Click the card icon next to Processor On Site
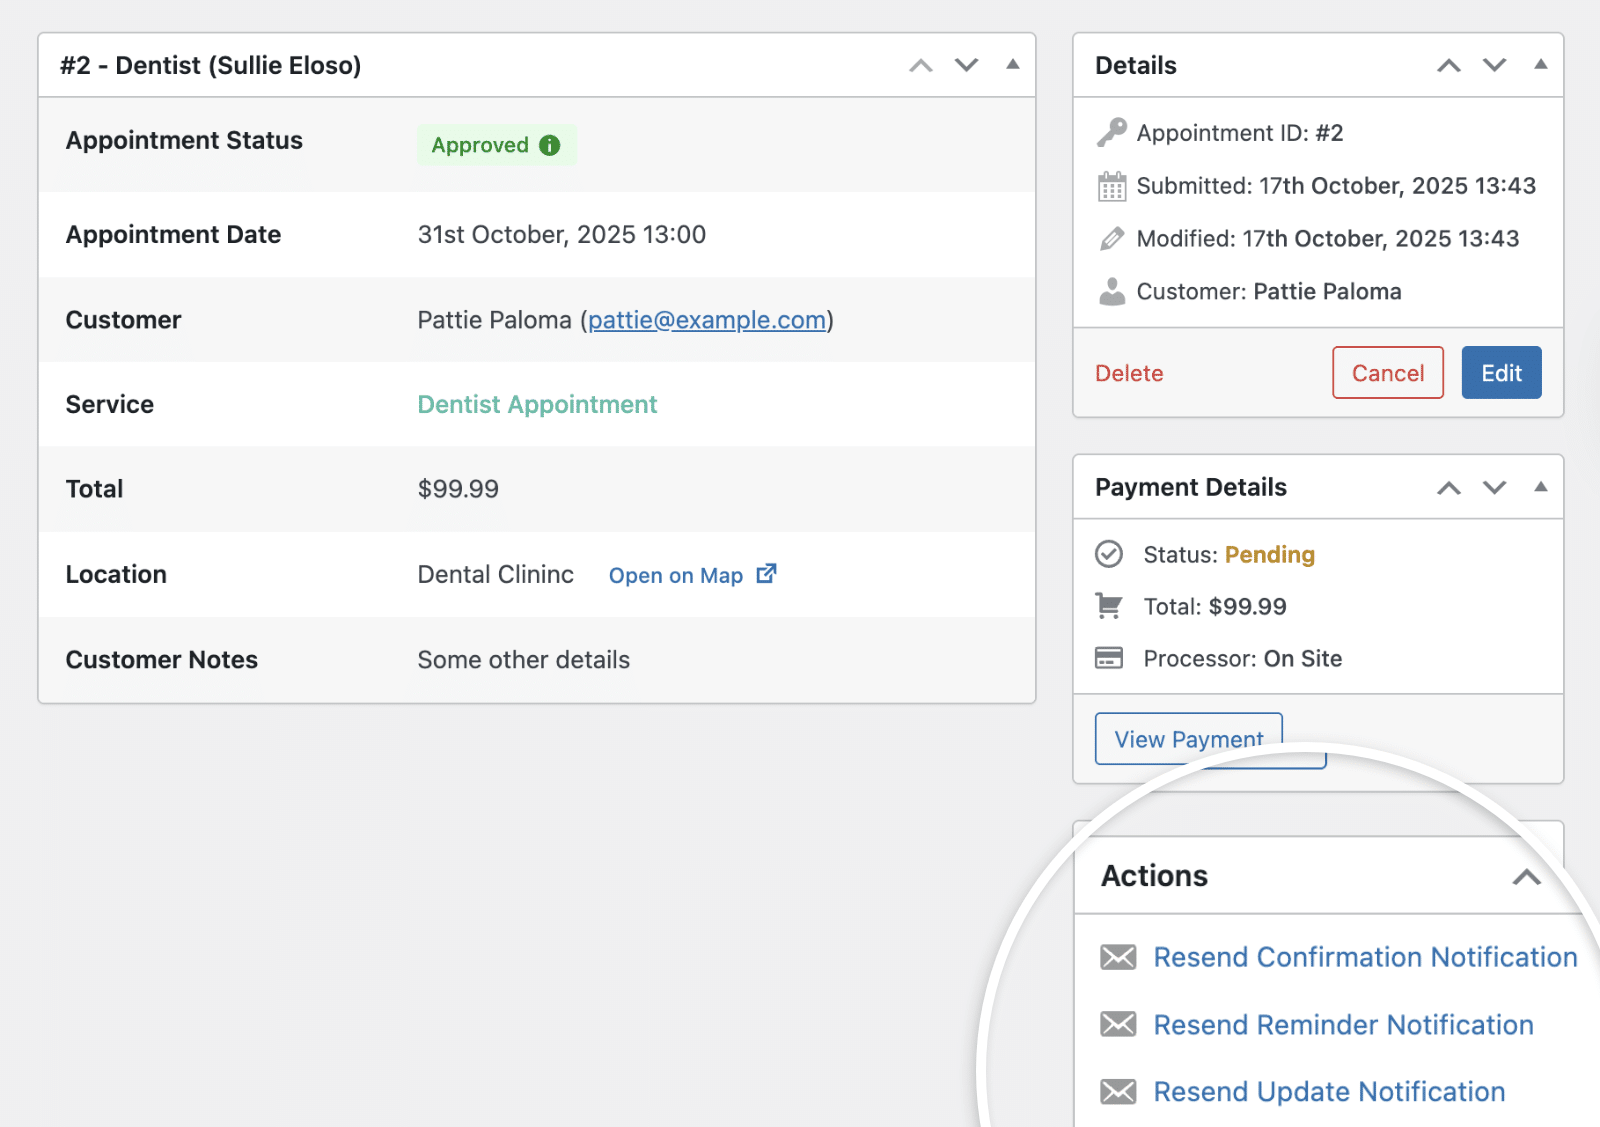This screenshot has height=1127, width=1600. click(x=1110, y=658)
